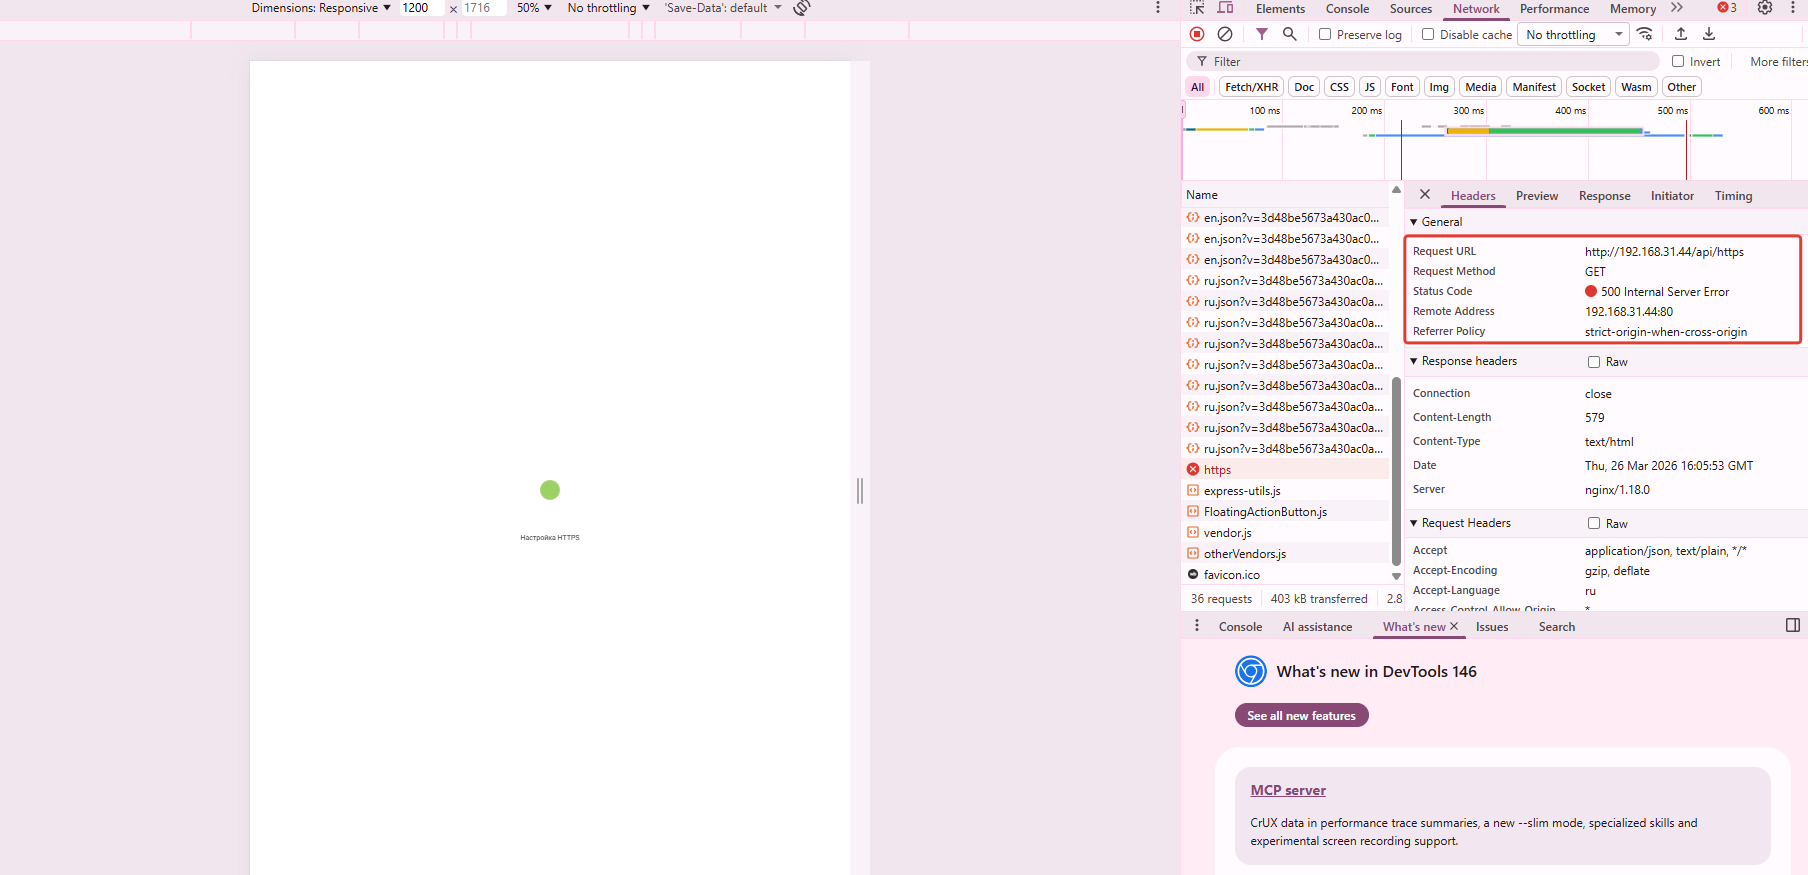The width and height of the screenshot is (1808, 875).
Task: Stop recording network log
Action: pos(1197,34)
